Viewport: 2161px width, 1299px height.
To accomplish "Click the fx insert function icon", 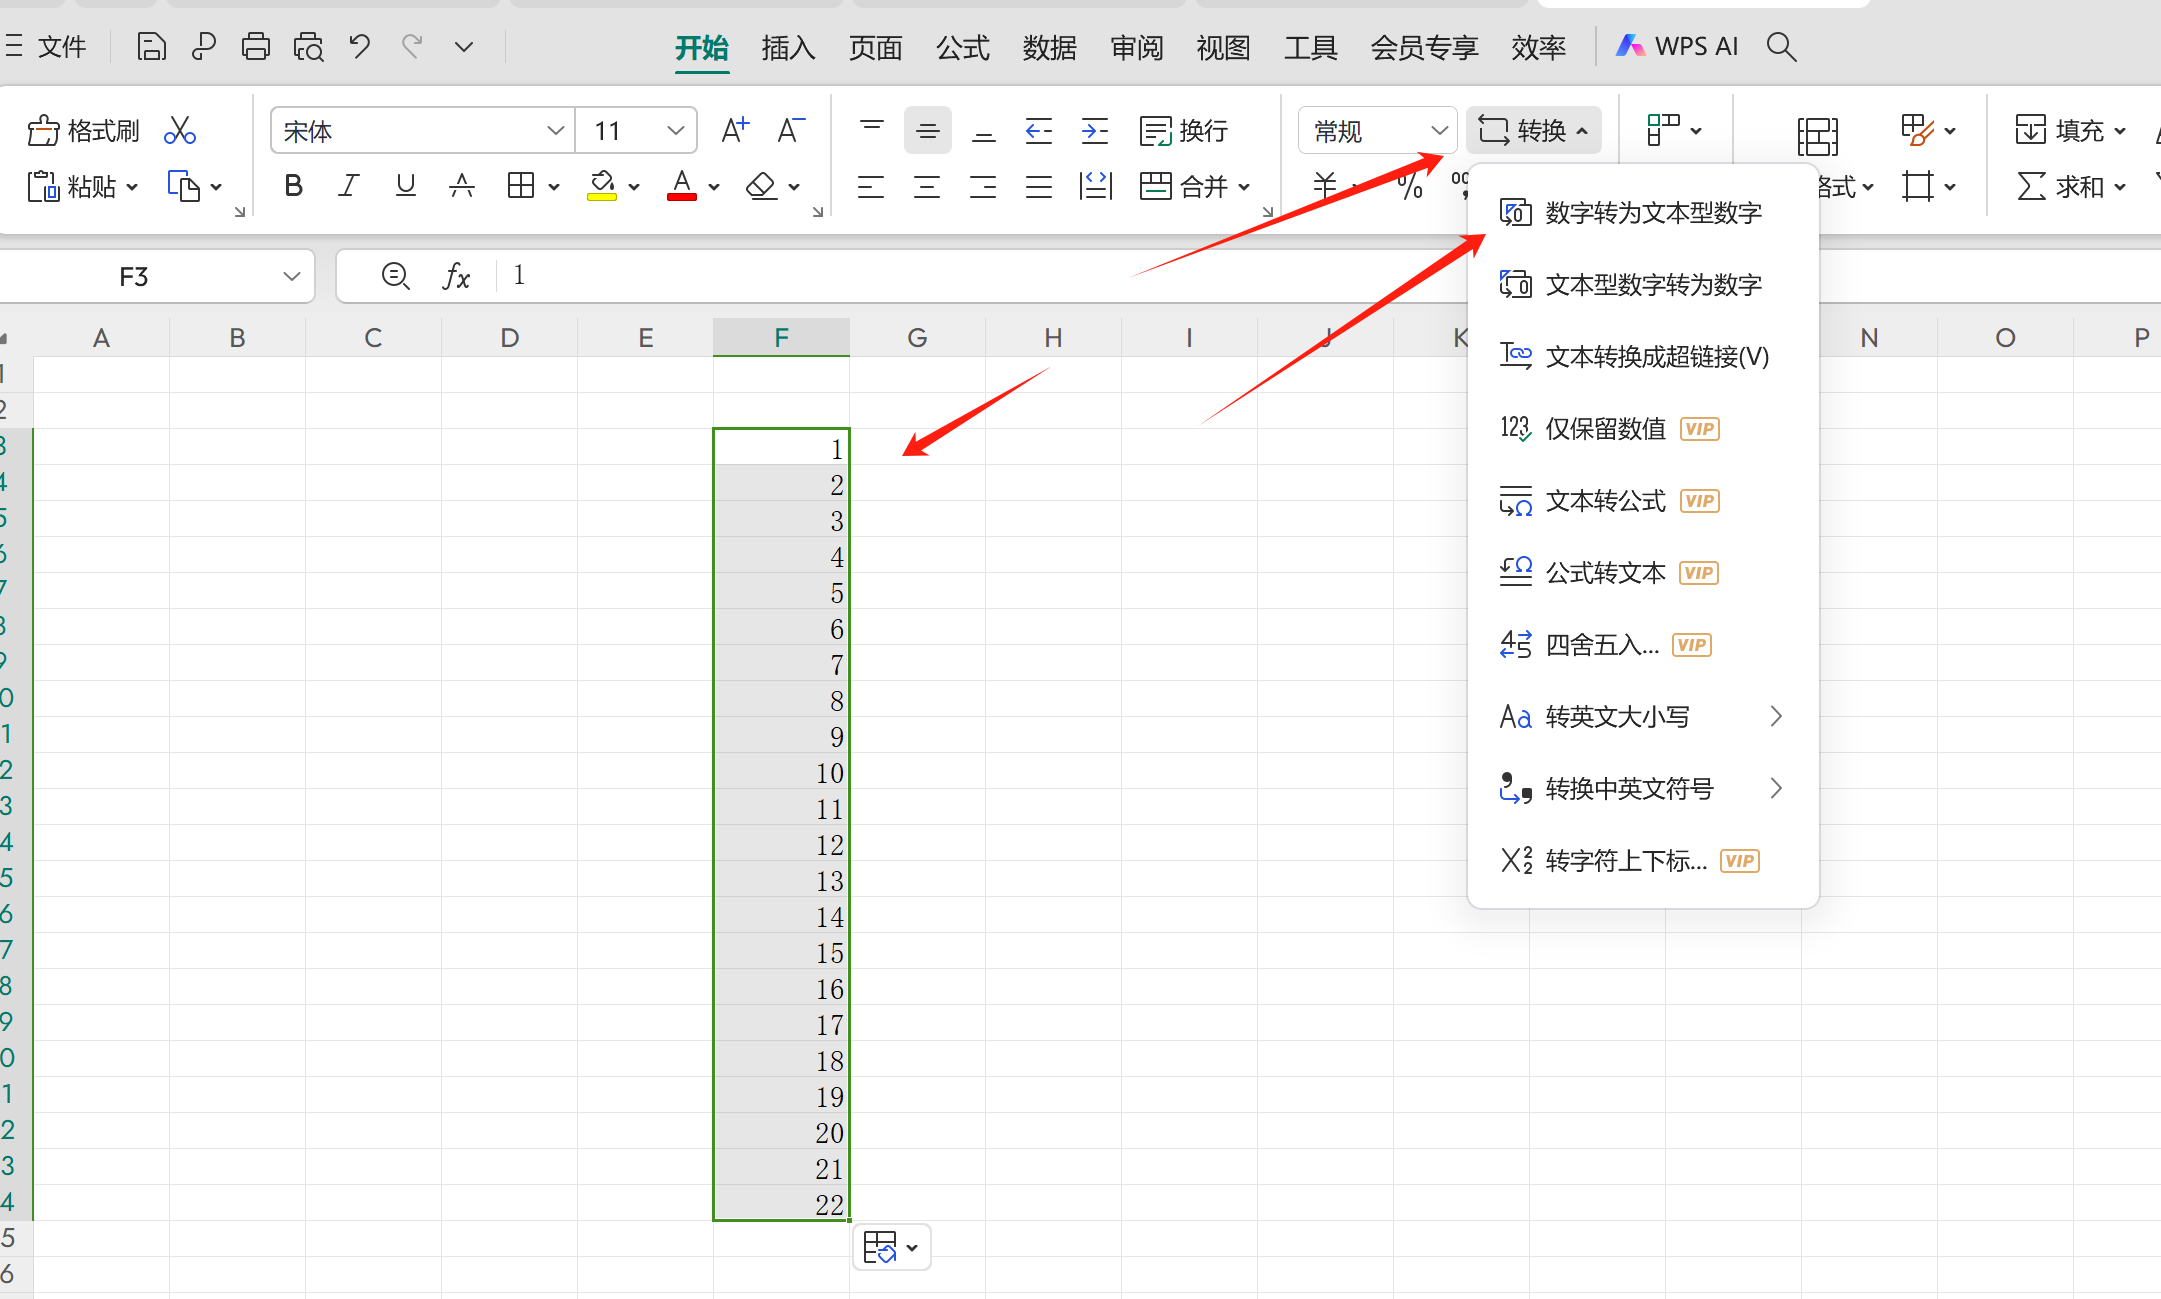I will click(x=456, y=276).
